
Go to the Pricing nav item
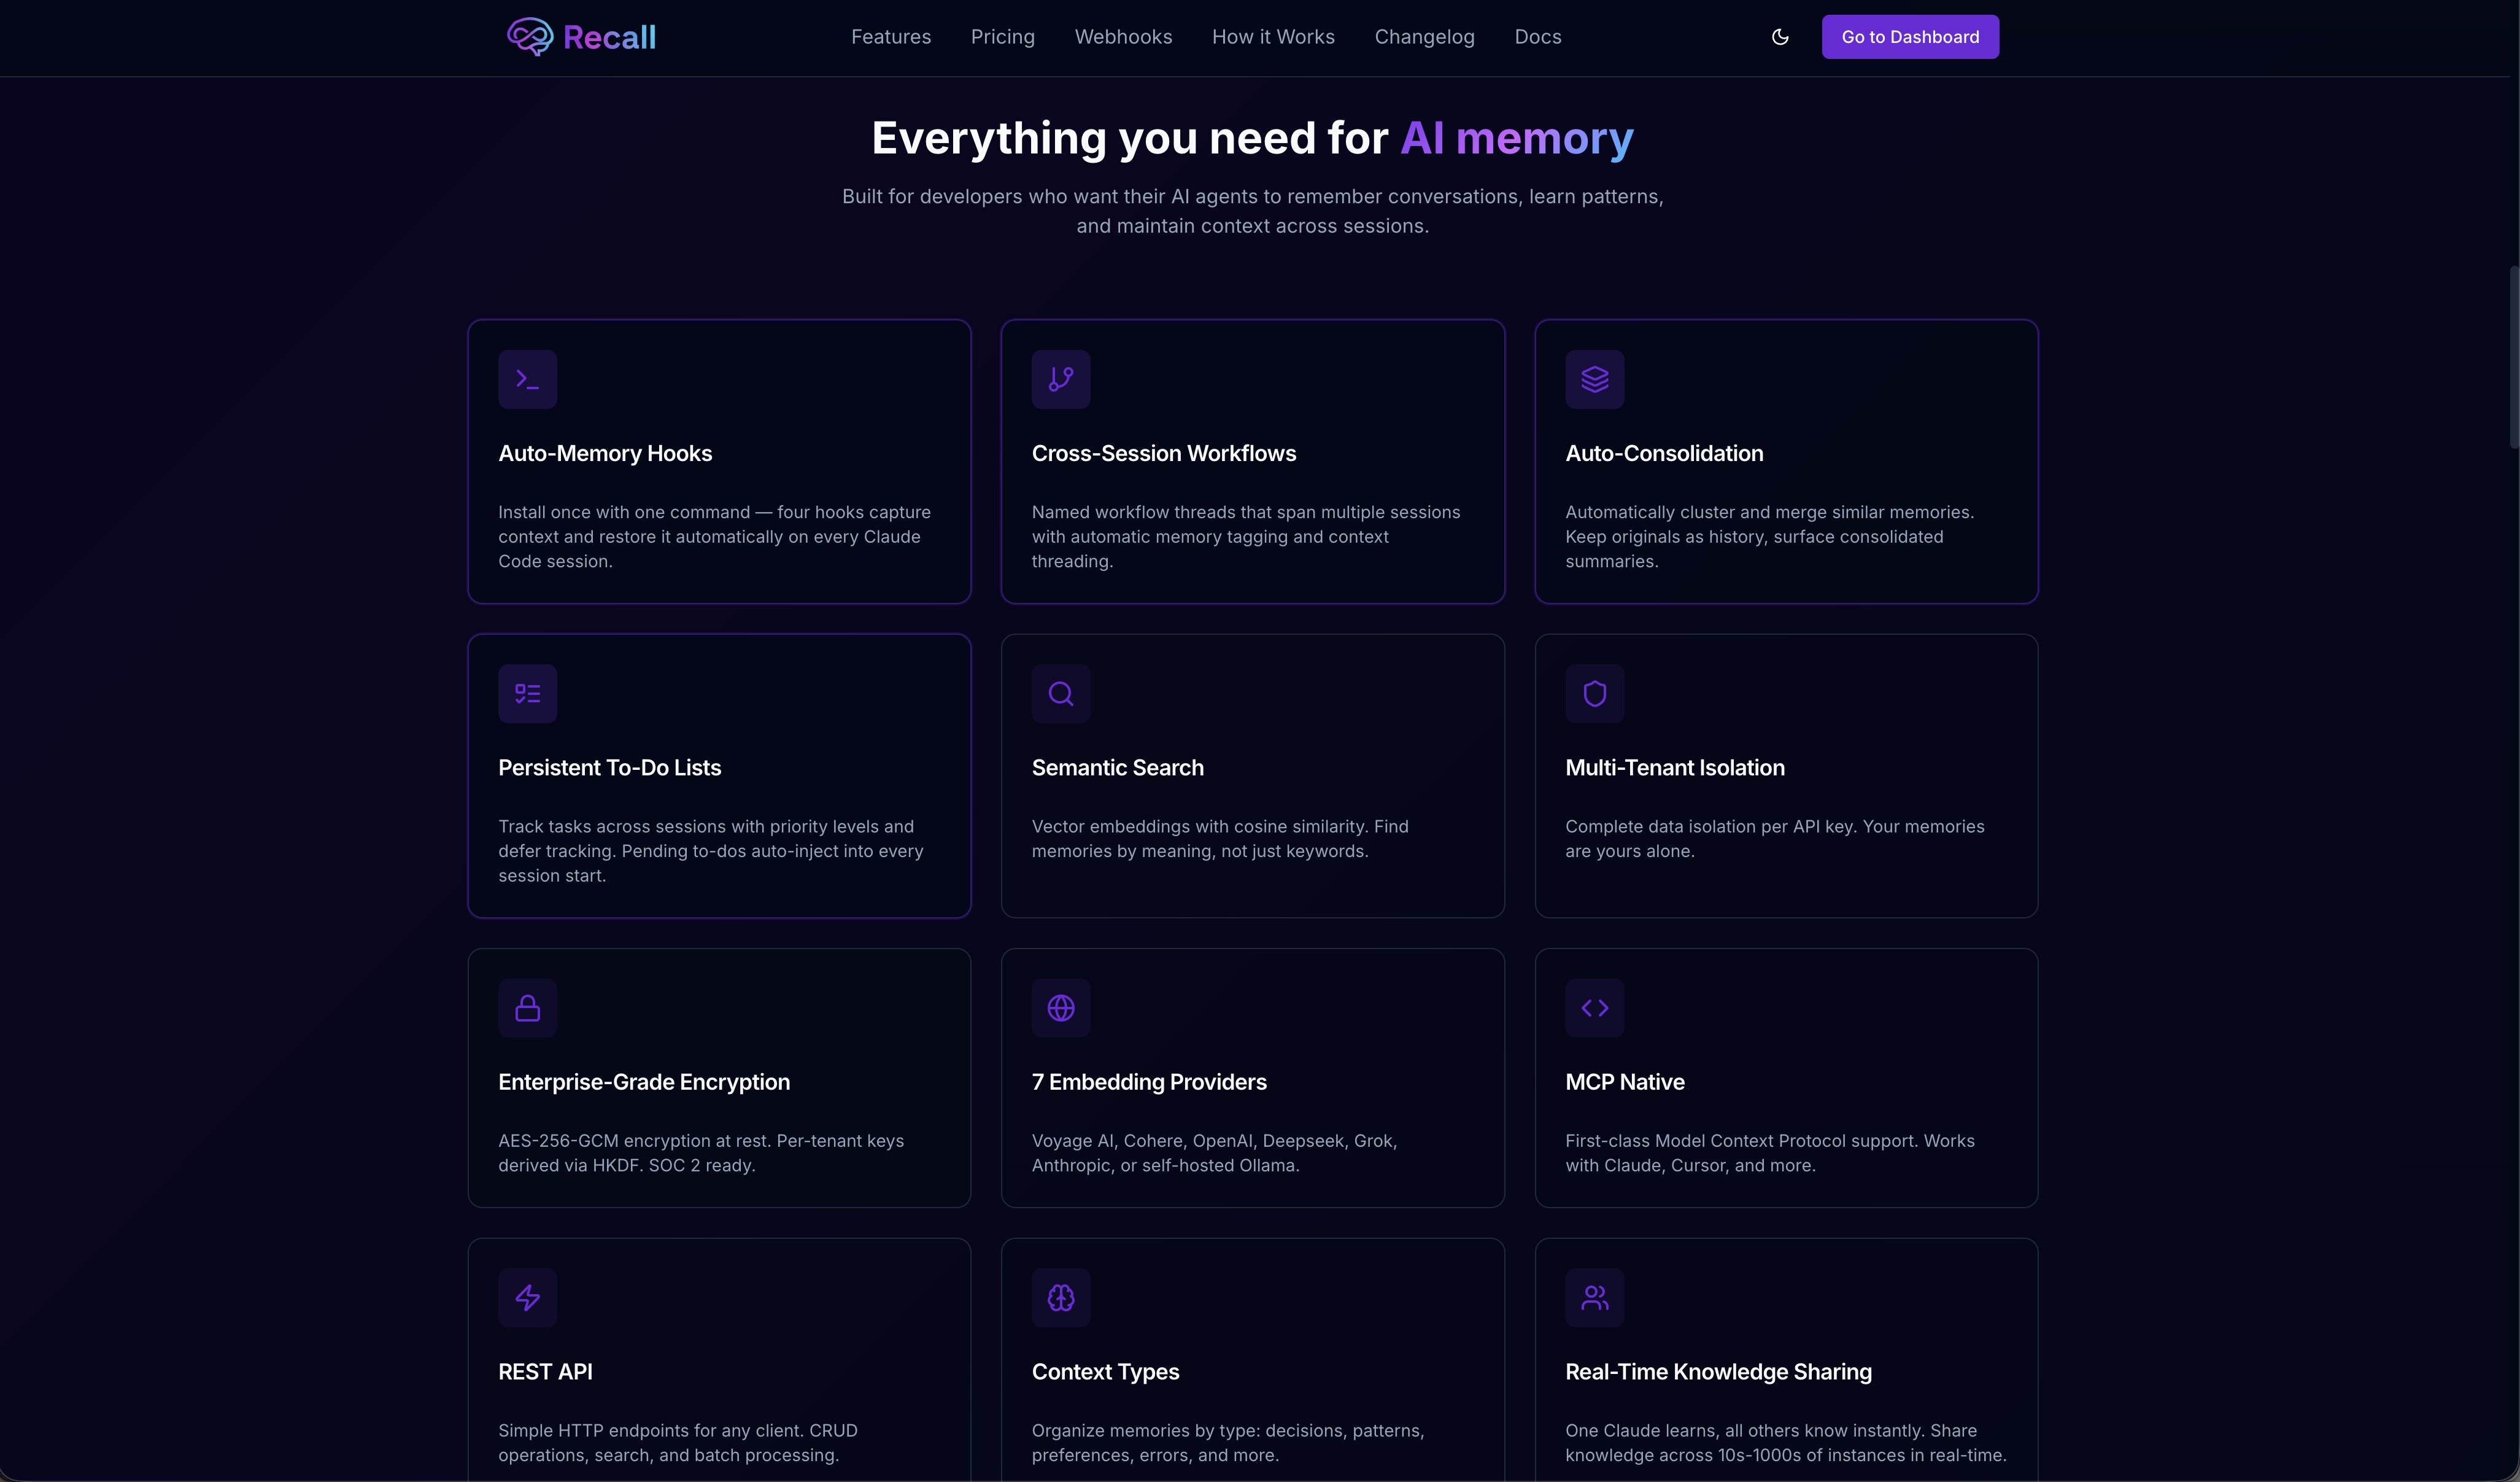1002,37
